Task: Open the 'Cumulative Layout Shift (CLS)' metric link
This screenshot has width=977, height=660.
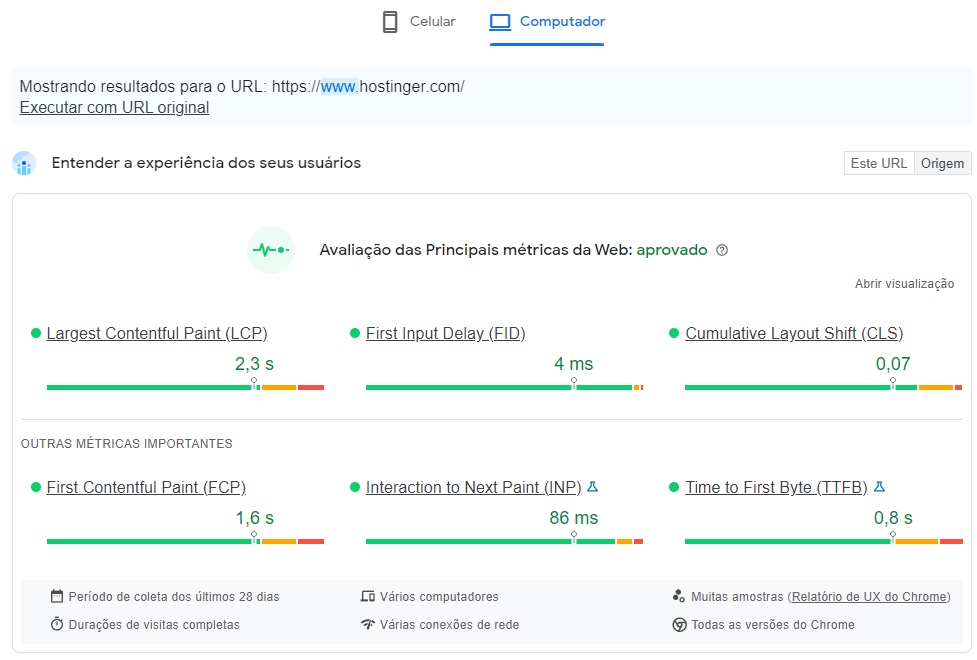Action: 793,333
